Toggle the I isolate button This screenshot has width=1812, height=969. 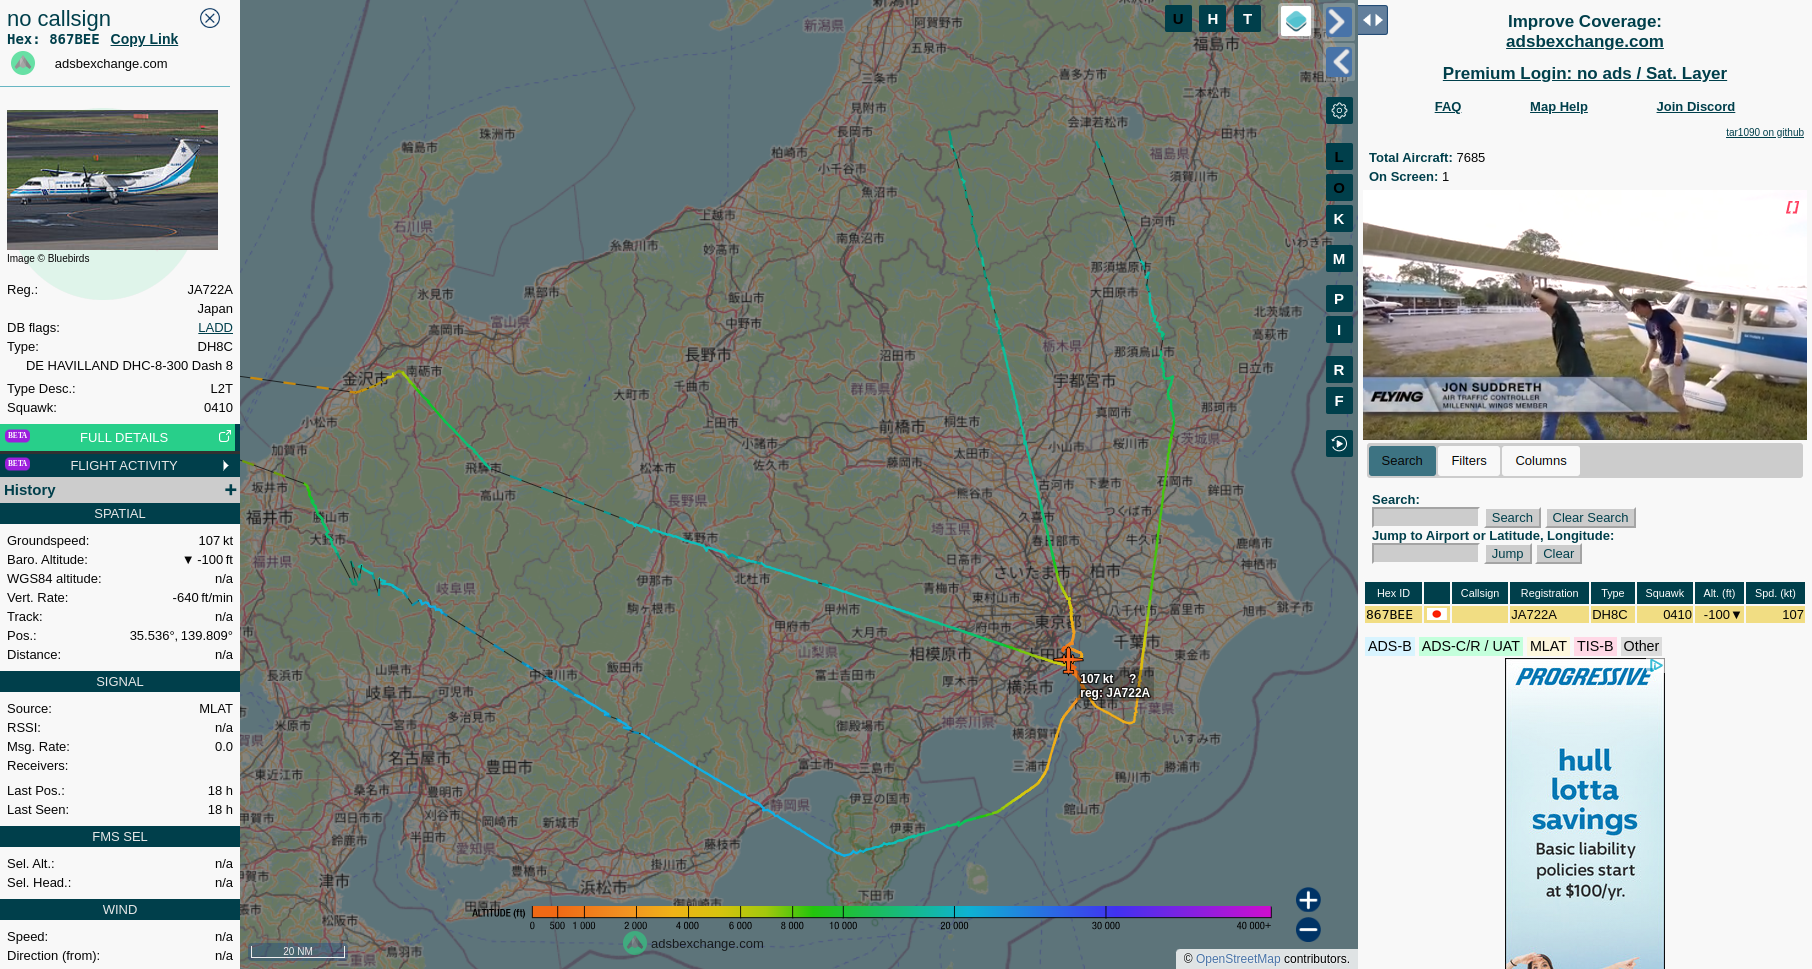pyautogui.click(x=1339, y=330)
